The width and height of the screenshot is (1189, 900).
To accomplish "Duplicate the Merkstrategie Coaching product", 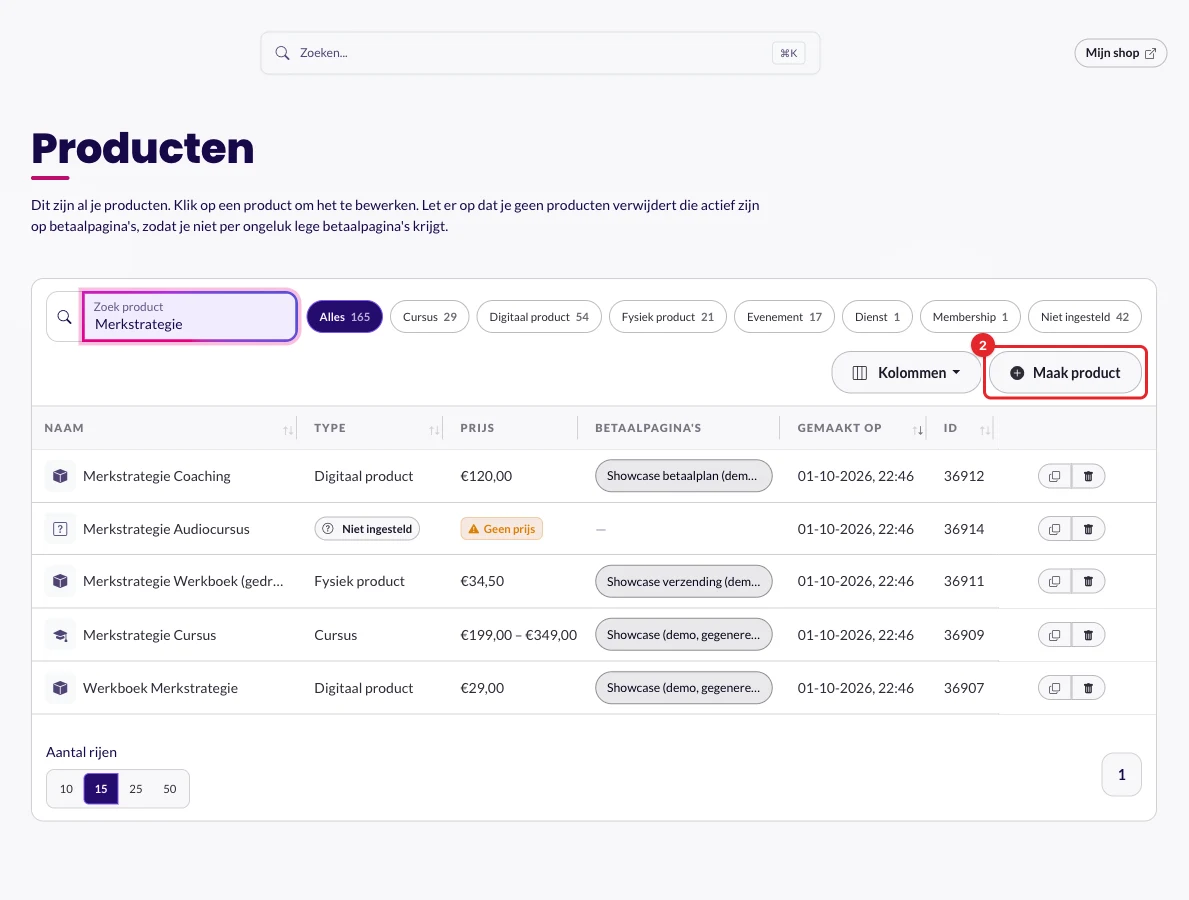I will [x=1054, y=476].
